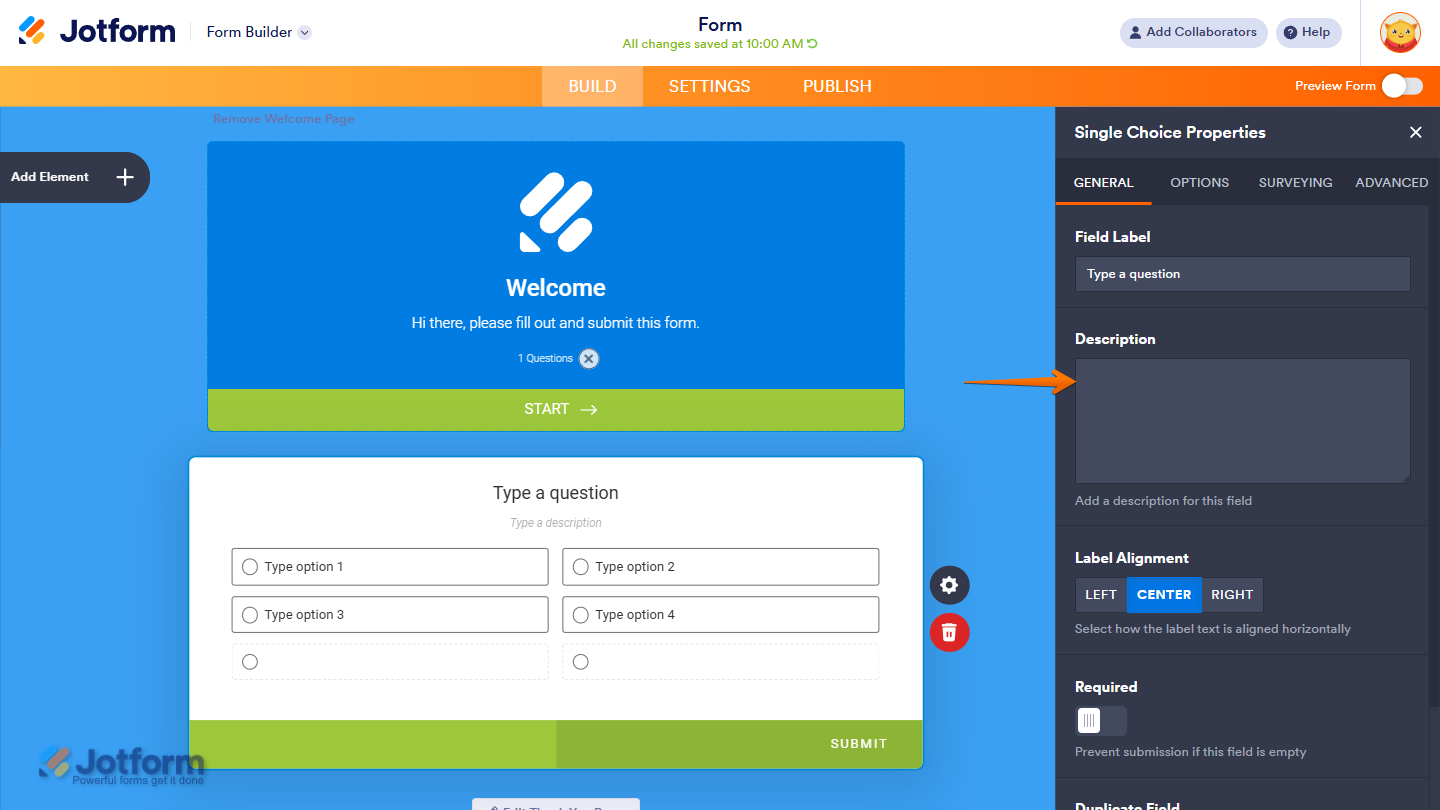Expand the Form Builder dropdown

(305, 32)
